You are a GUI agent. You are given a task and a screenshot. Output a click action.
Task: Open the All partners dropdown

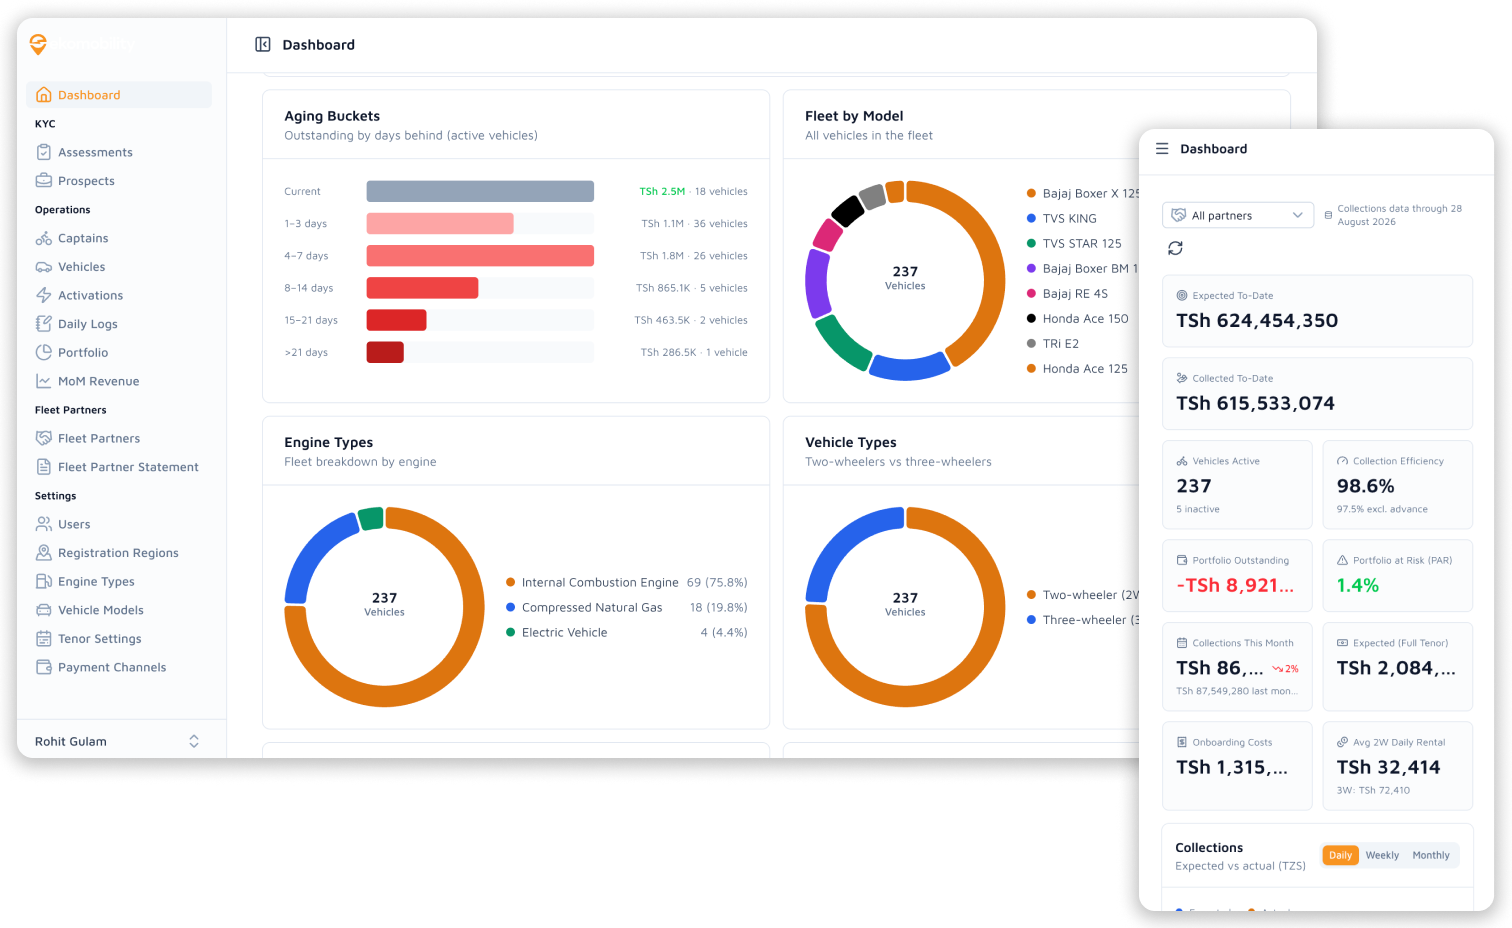[x=1238, y=215]
